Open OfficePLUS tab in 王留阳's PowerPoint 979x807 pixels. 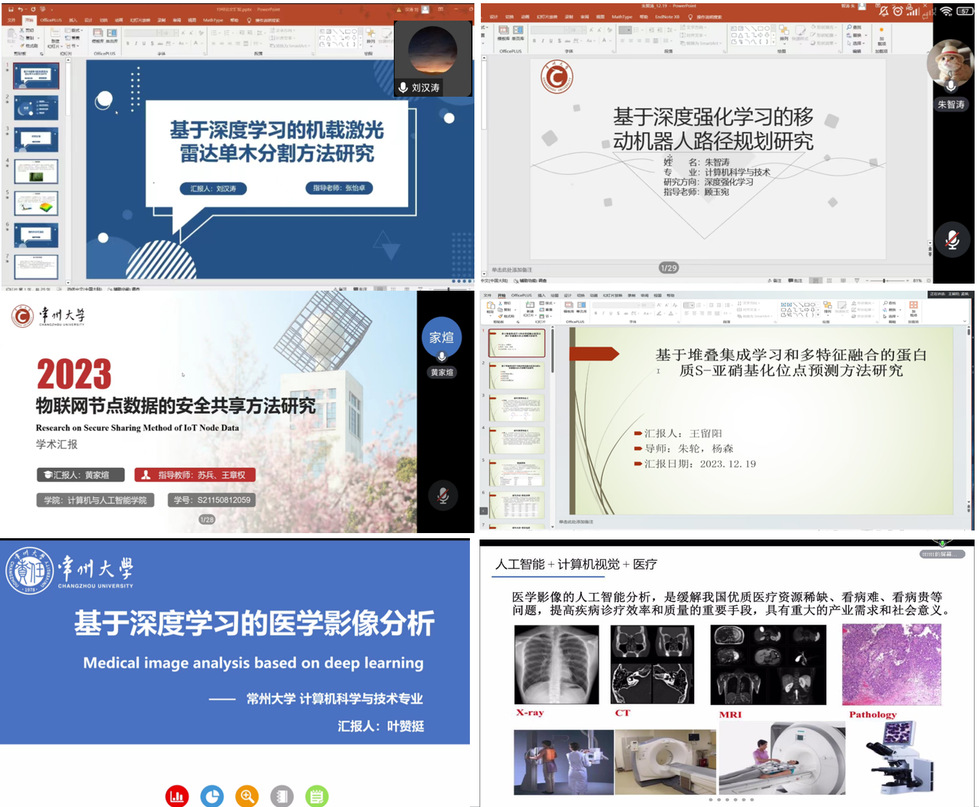[521, 295]
